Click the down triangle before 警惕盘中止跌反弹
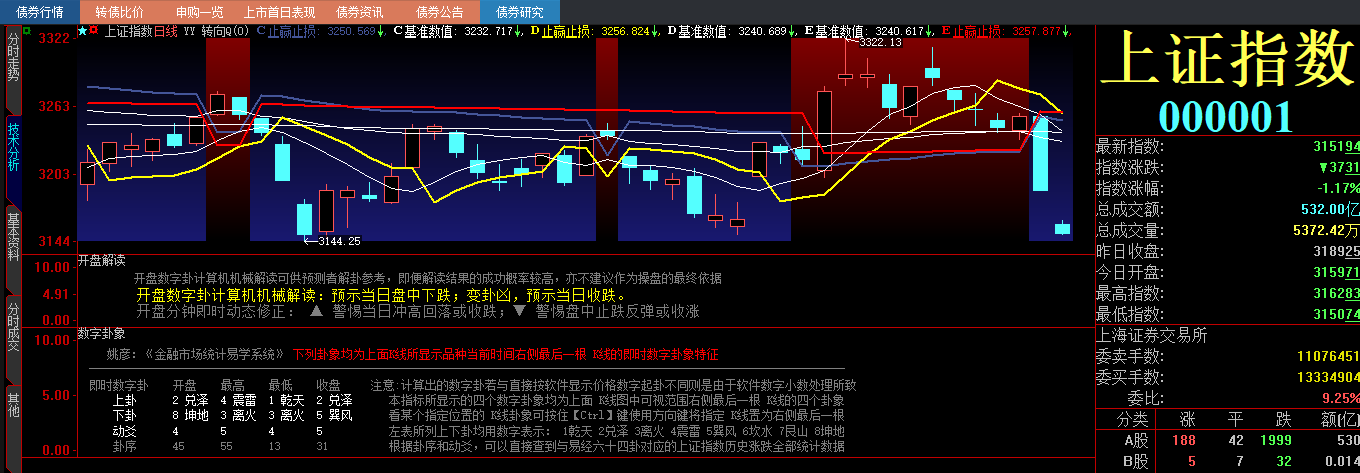This screenshot has width=1360, height=473. [x=518, y=311]
